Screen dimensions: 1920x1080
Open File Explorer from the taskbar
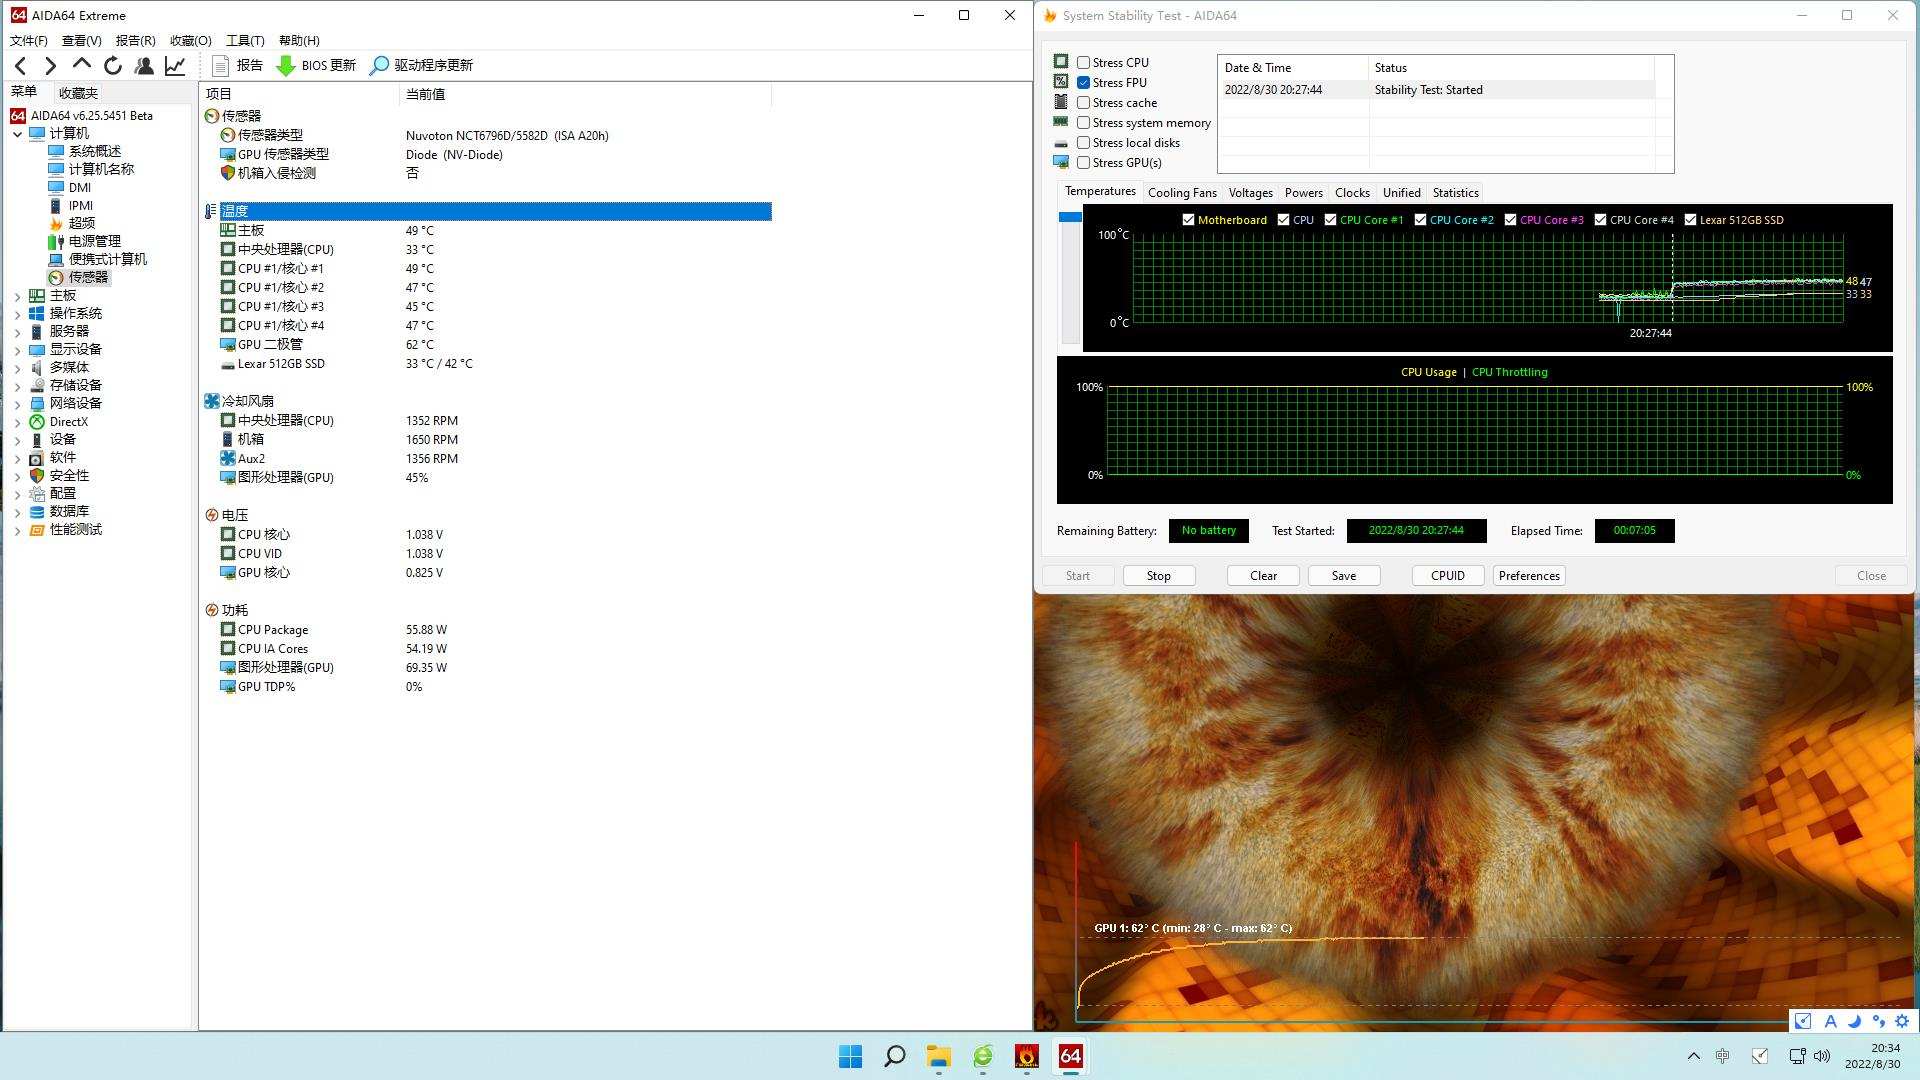(x=938, y=1056)
